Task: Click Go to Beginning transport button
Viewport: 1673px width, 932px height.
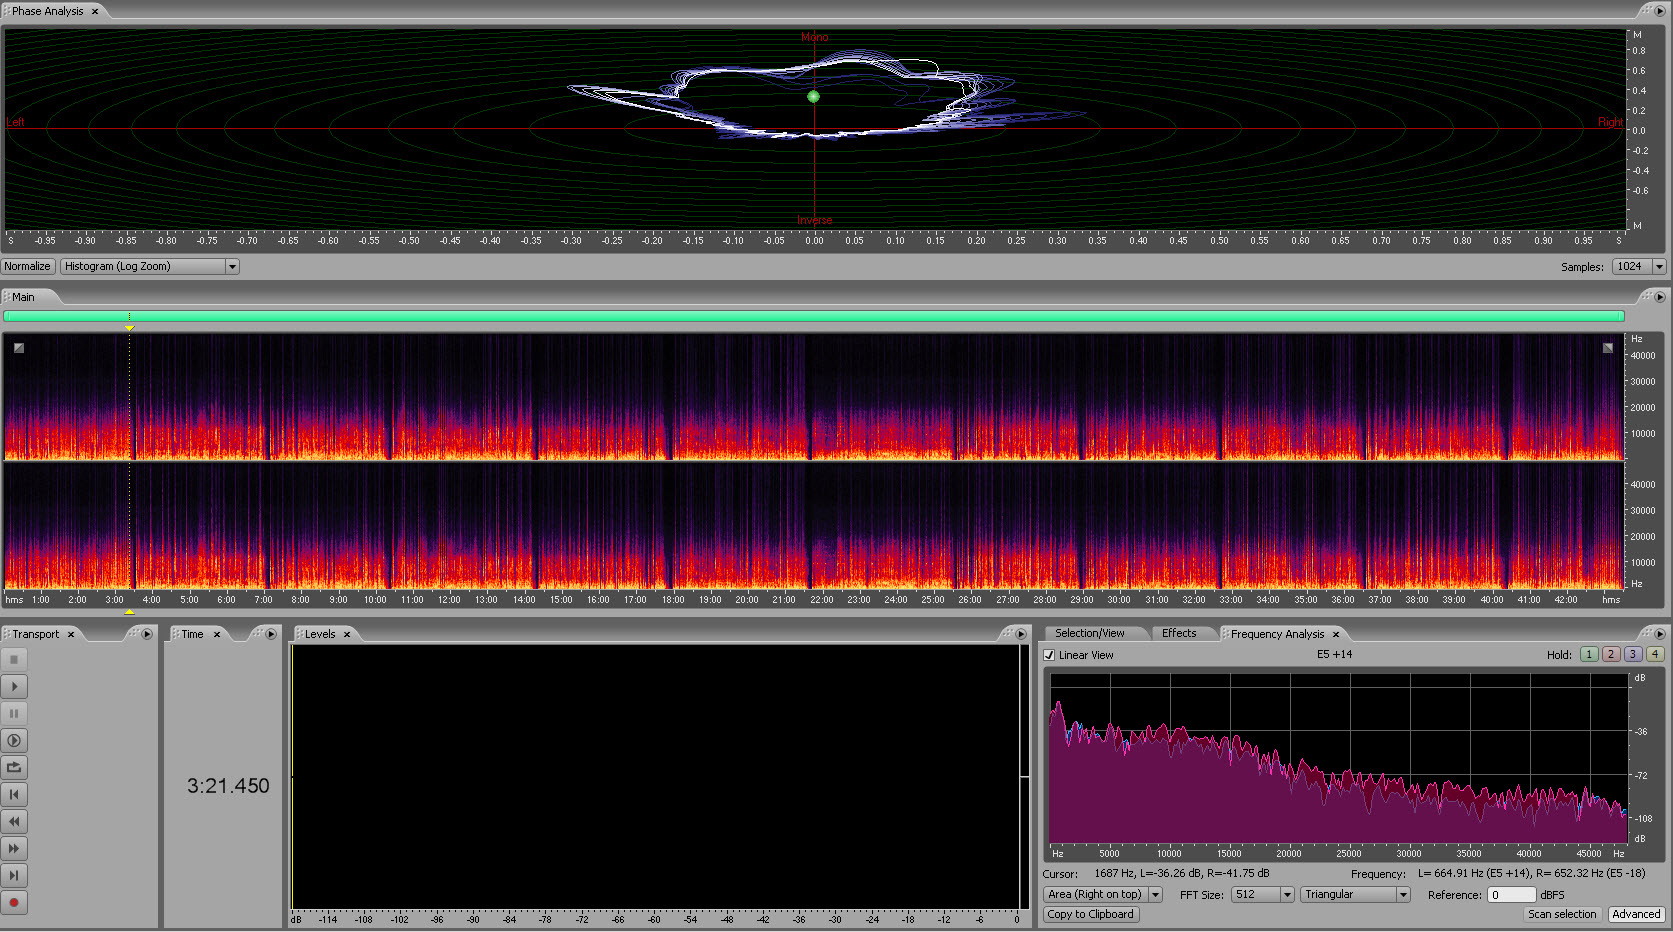Action: pyautogui.click(x=14, y=795)
